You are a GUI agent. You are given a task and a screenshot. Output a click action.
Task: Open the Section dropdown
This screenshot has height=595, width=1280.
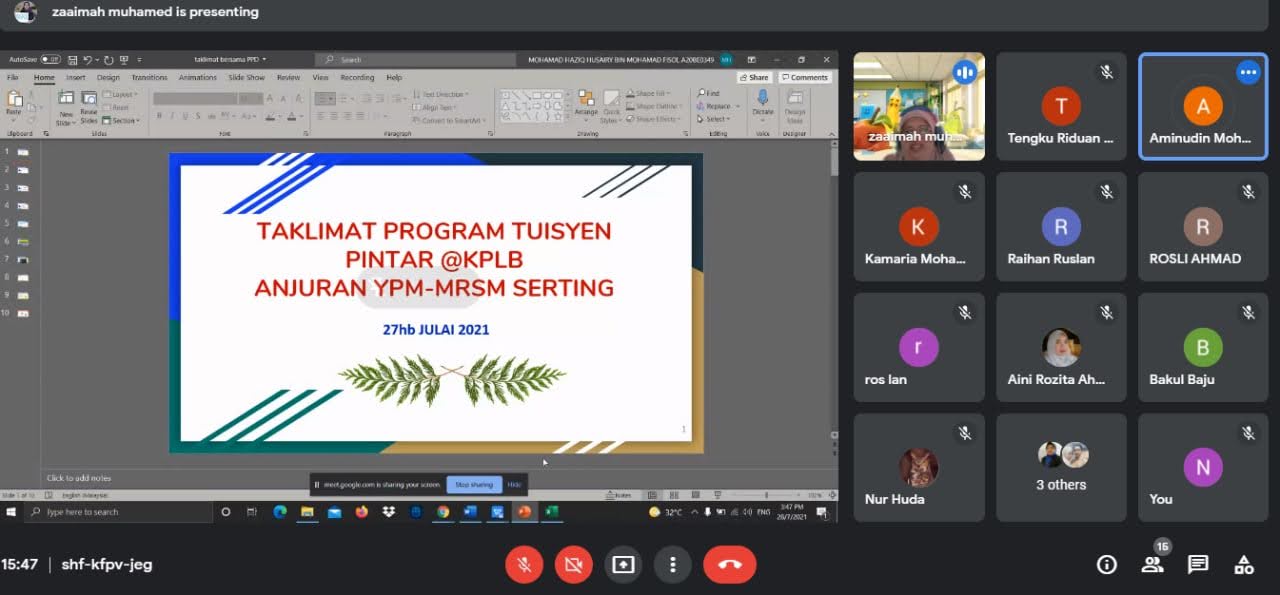(121, 120)
